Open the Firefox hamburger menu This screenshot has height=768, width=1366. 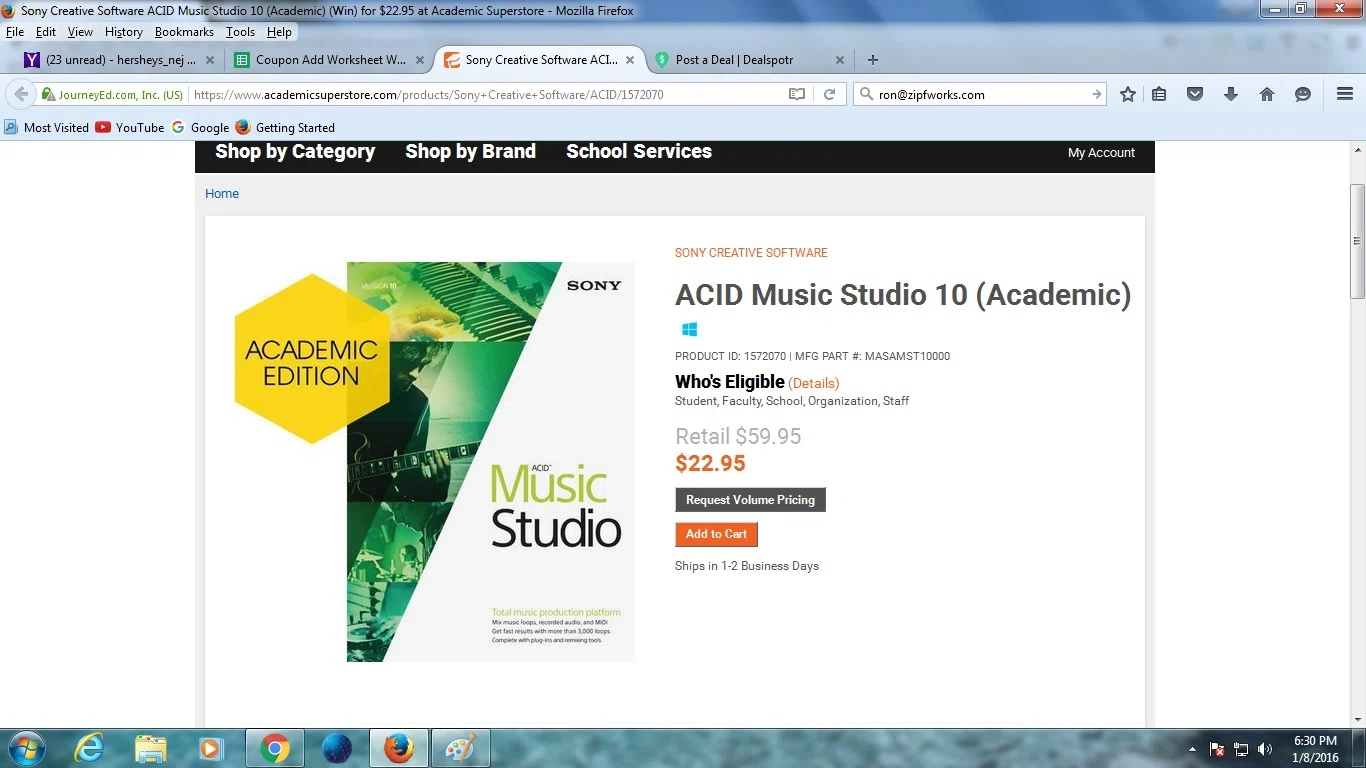click(1345, 94)
